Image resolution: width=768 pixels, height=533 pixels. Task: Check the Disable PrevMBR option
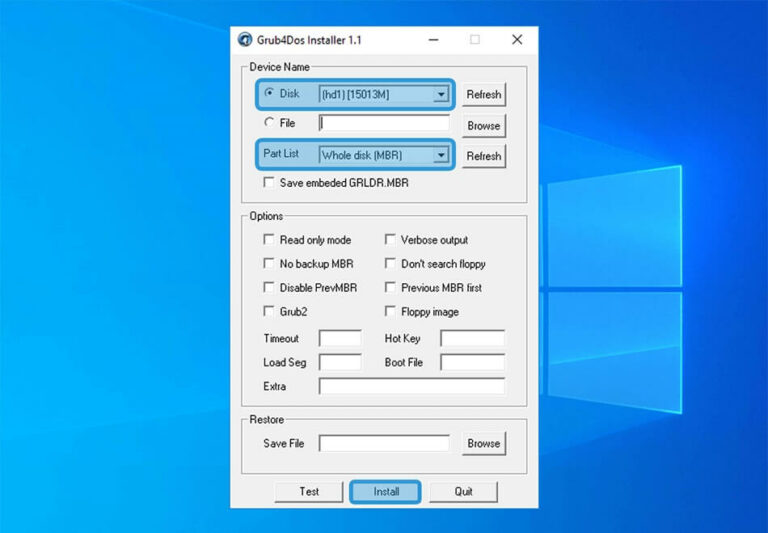(x=268, y=287)
